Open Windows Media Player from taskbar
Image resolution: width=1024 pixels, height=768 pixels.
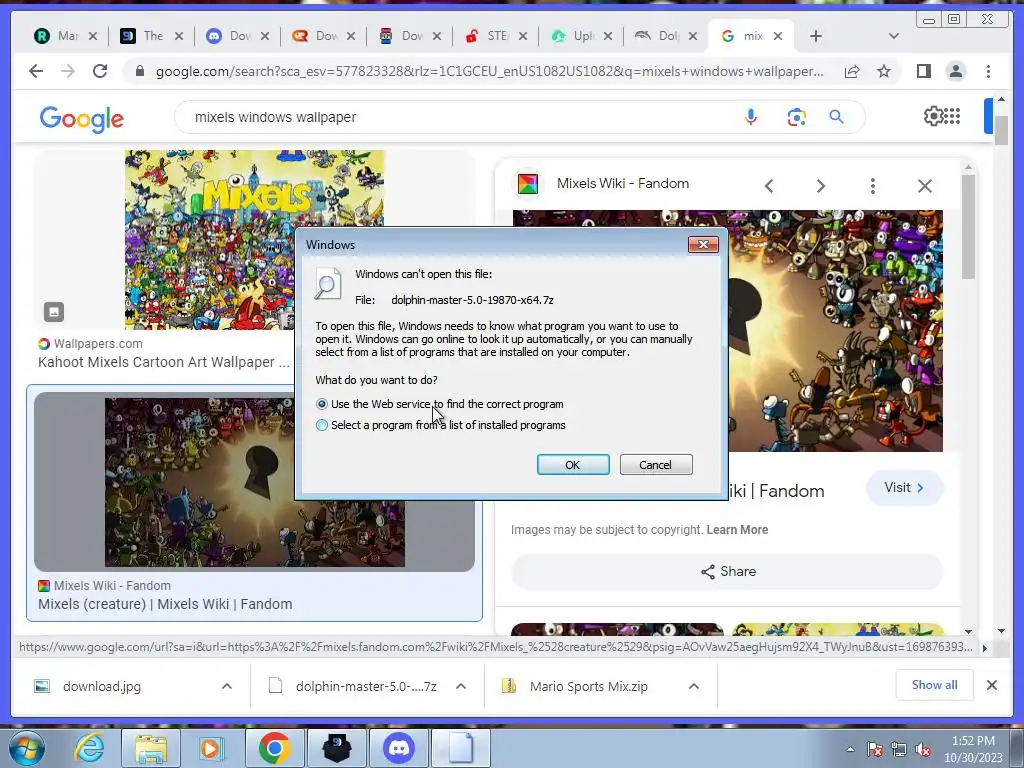pyautogui.click(x=210, y=748)
